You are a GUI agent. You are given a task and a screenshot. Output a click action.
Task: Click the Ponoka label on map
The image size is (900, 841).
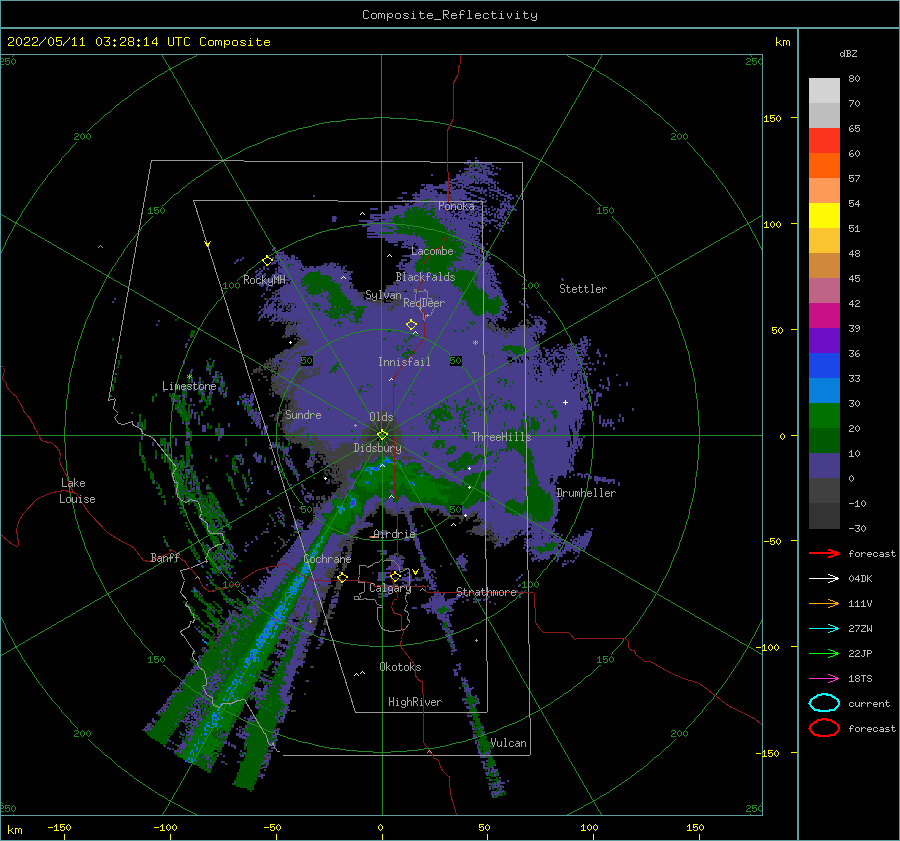(x=456, y=206)
